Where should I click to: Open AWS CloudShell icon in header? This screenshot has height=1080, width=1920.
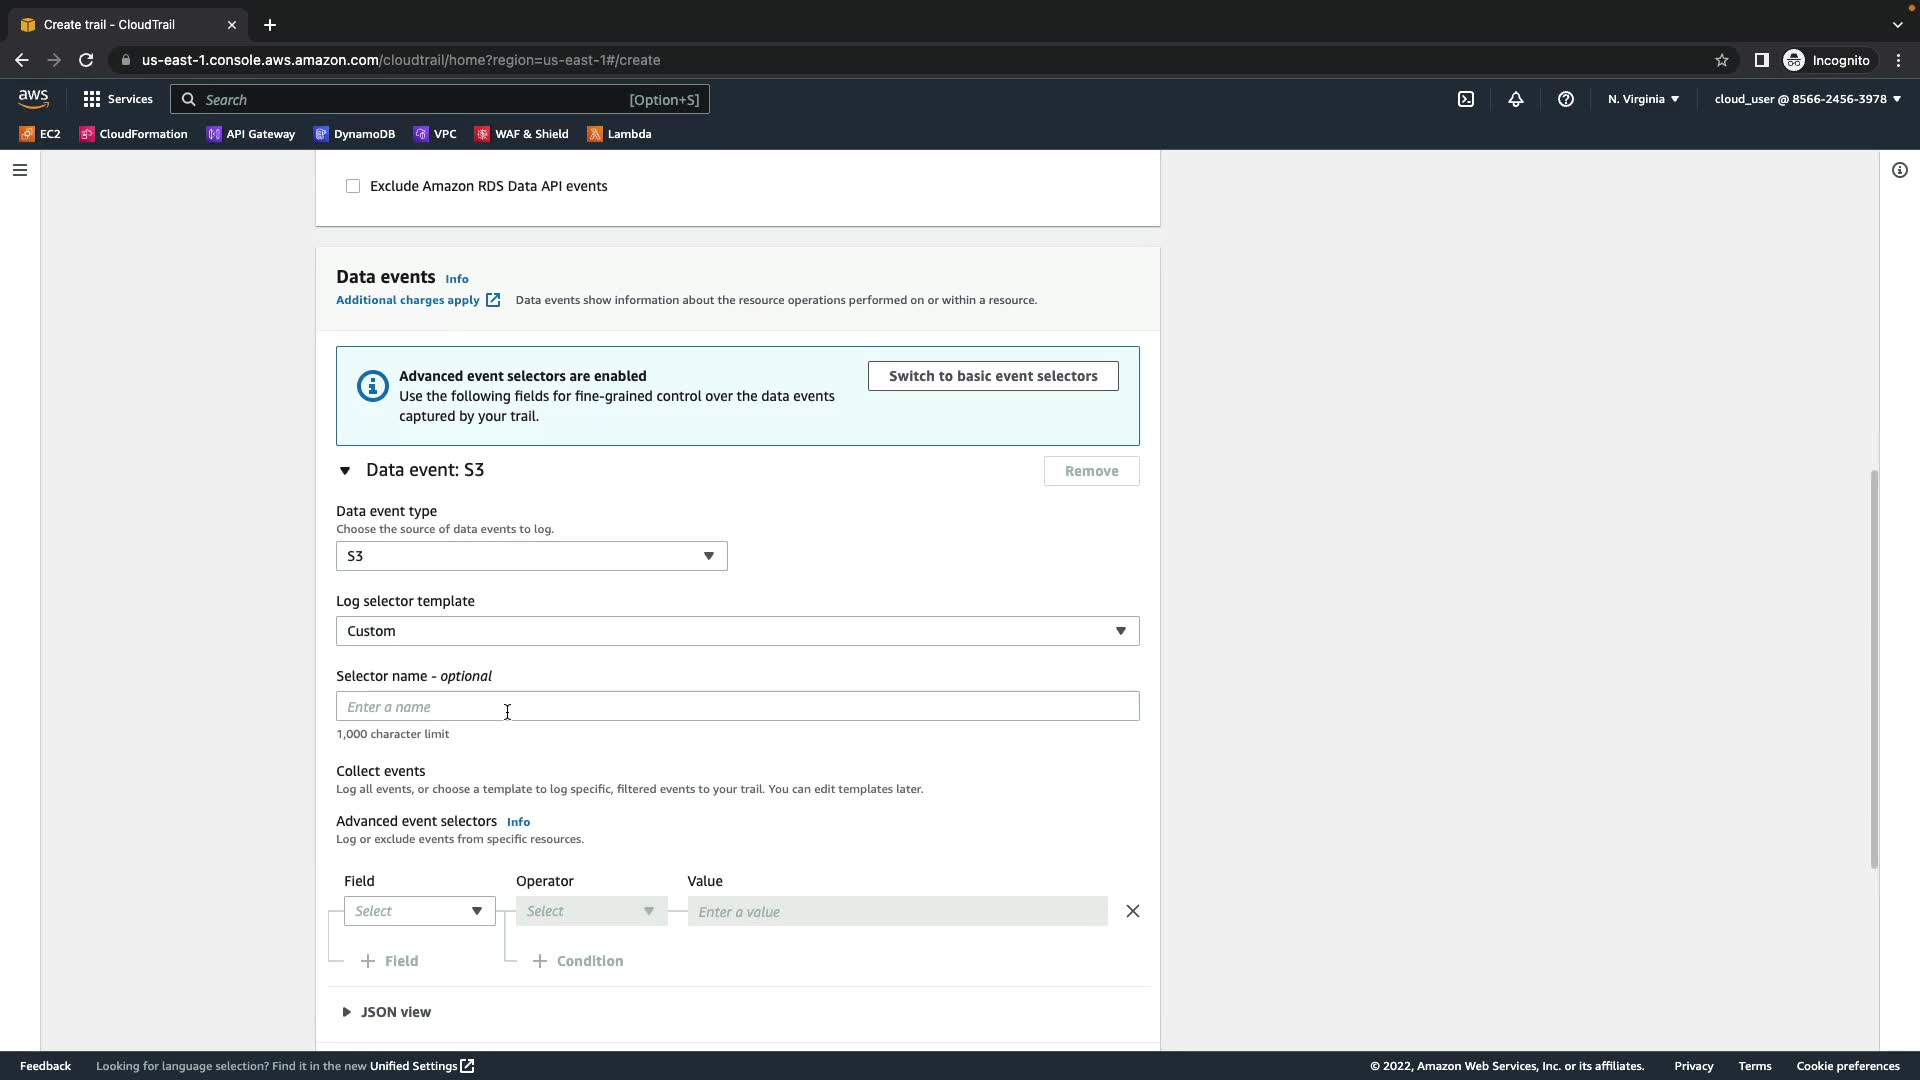click(x=1466, y=99)
